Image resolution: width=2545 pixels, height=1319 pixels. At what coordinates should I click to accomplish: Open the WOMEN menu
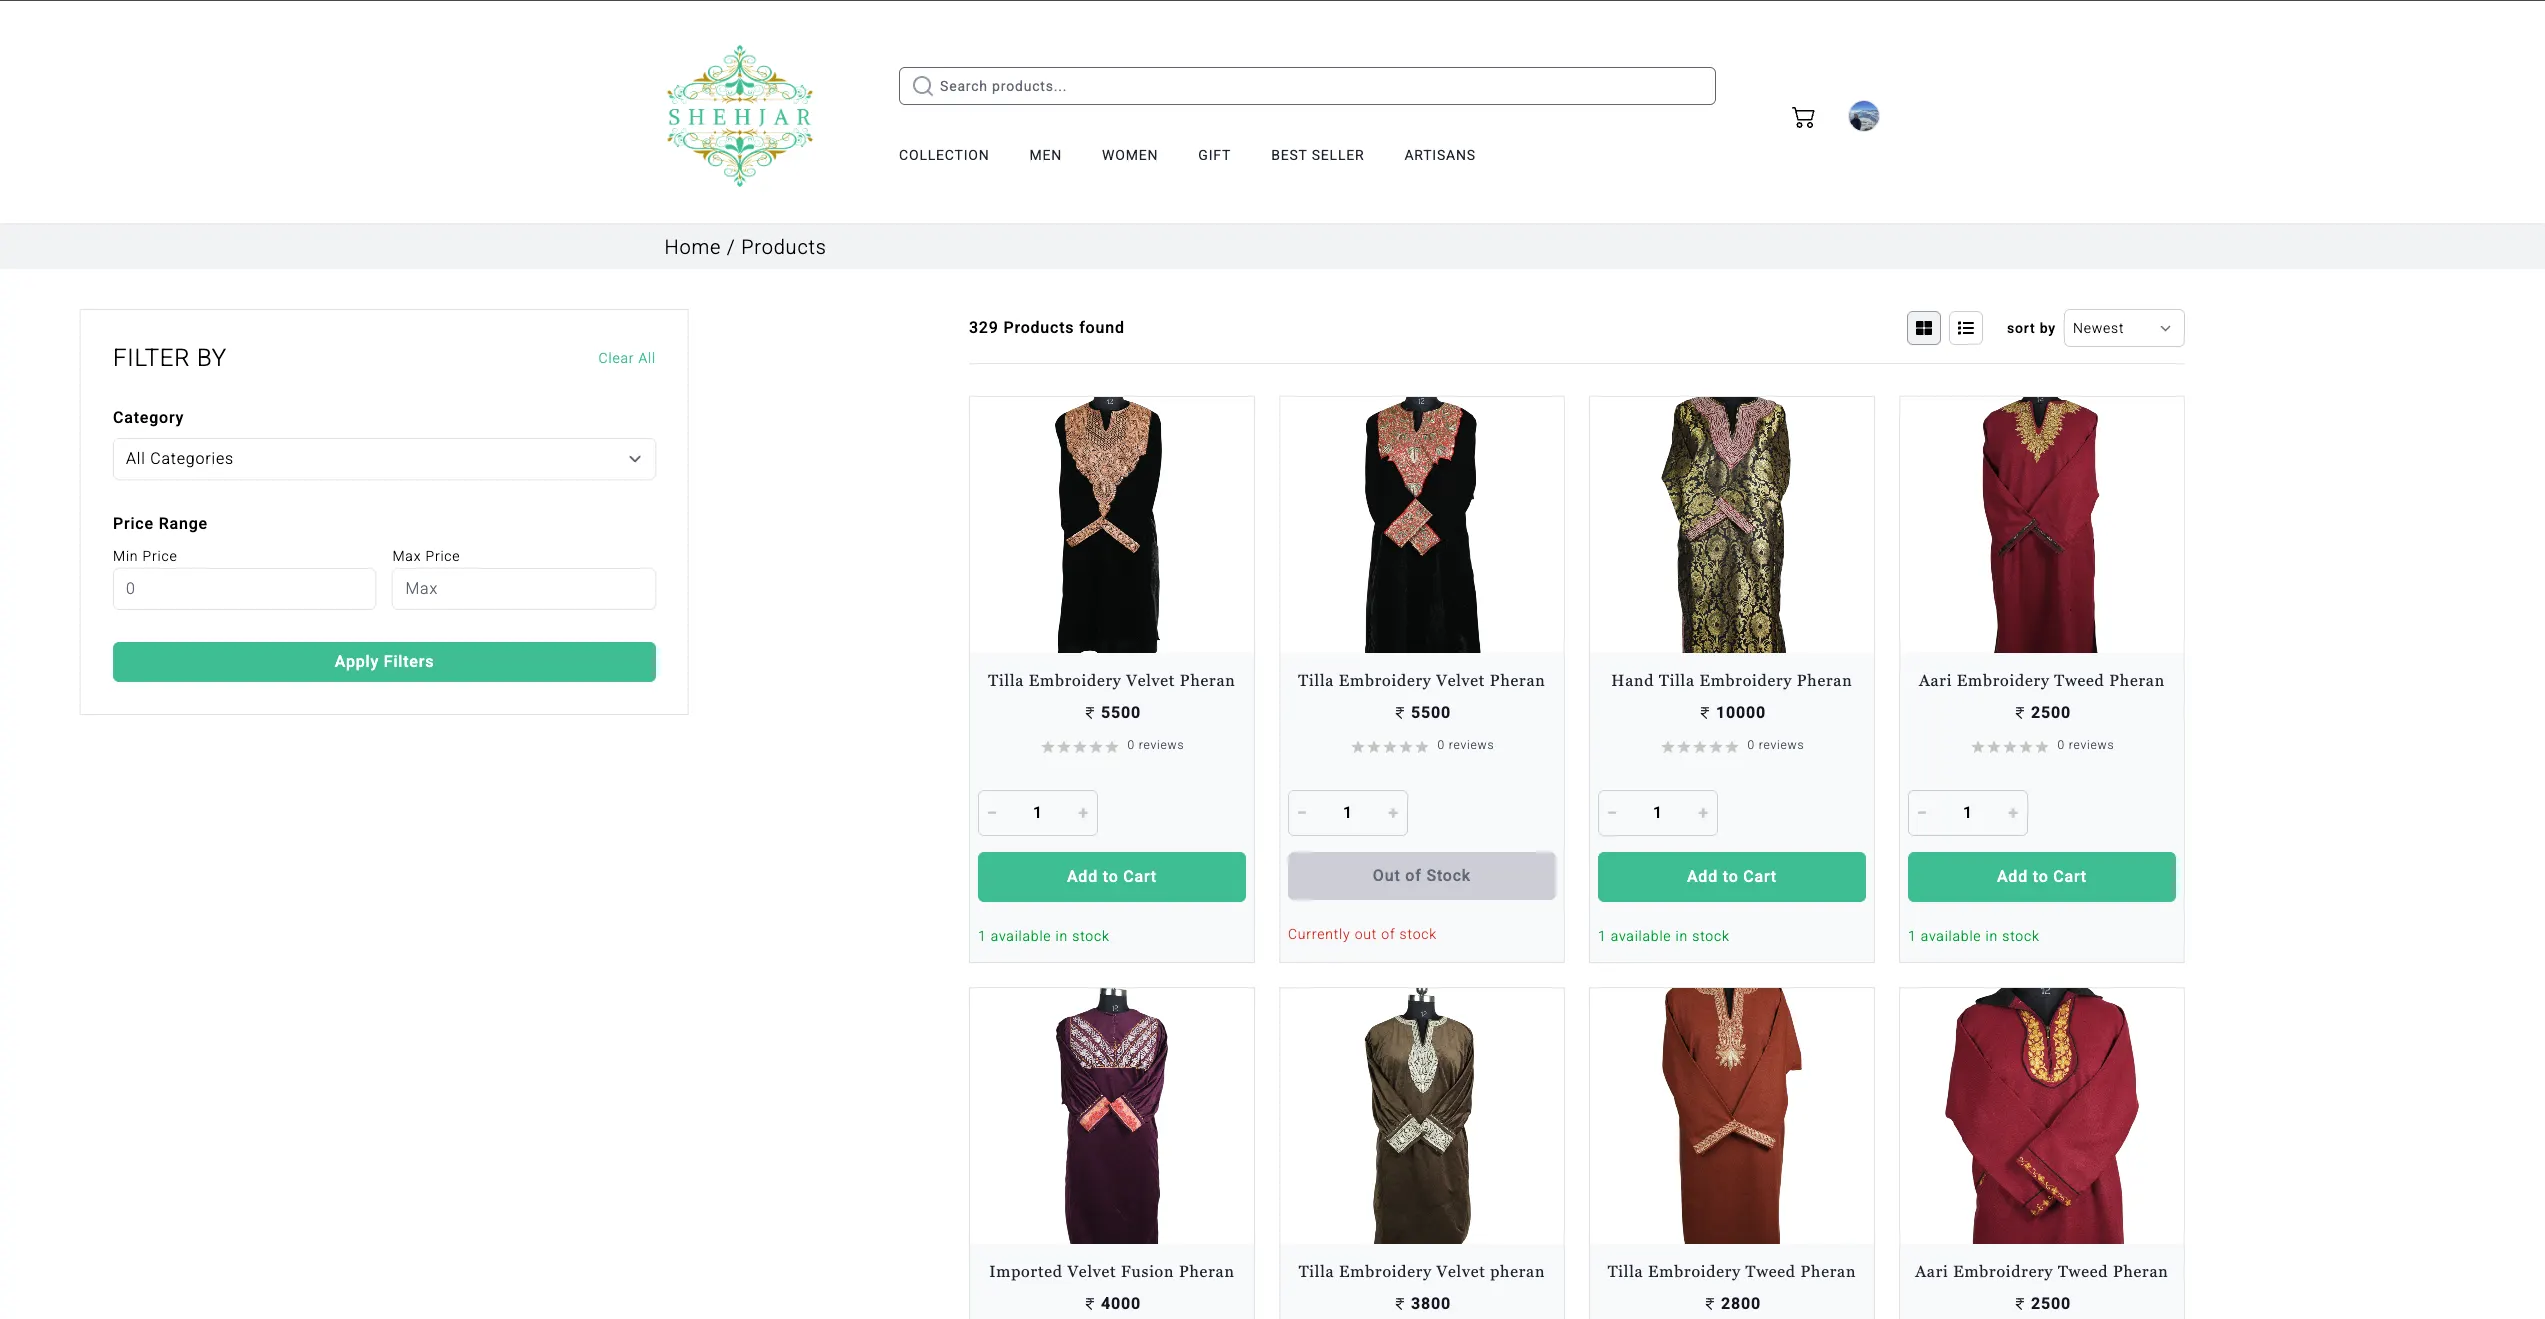pos(1129,155)
